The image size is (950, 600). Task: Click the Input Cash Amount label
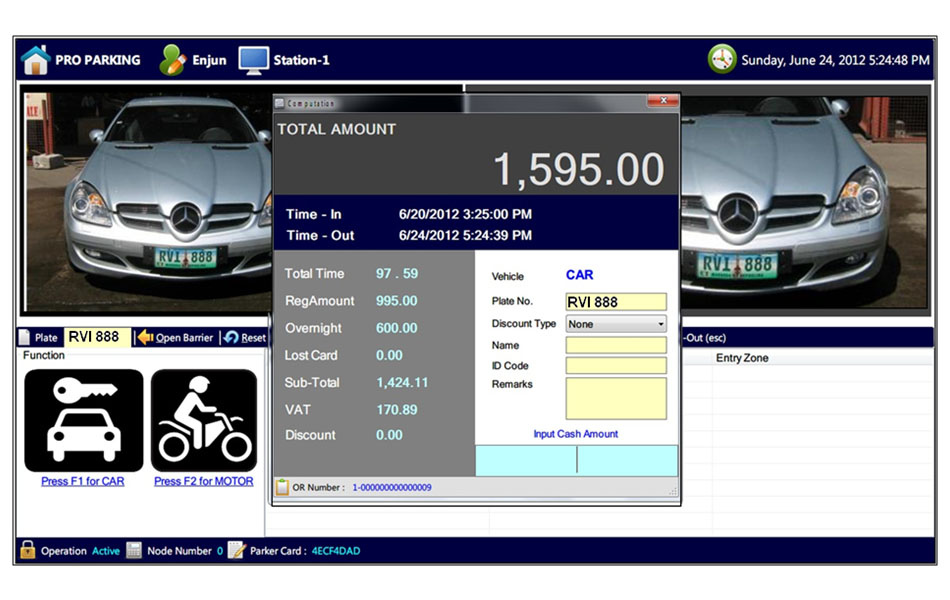point(576,434)
